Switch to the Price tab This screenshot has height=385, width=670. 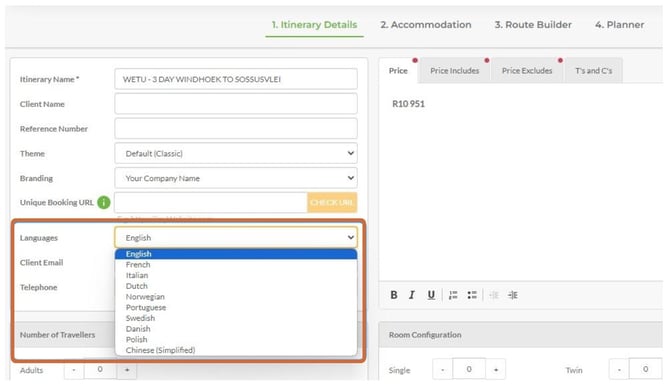(x=398, y=71)
